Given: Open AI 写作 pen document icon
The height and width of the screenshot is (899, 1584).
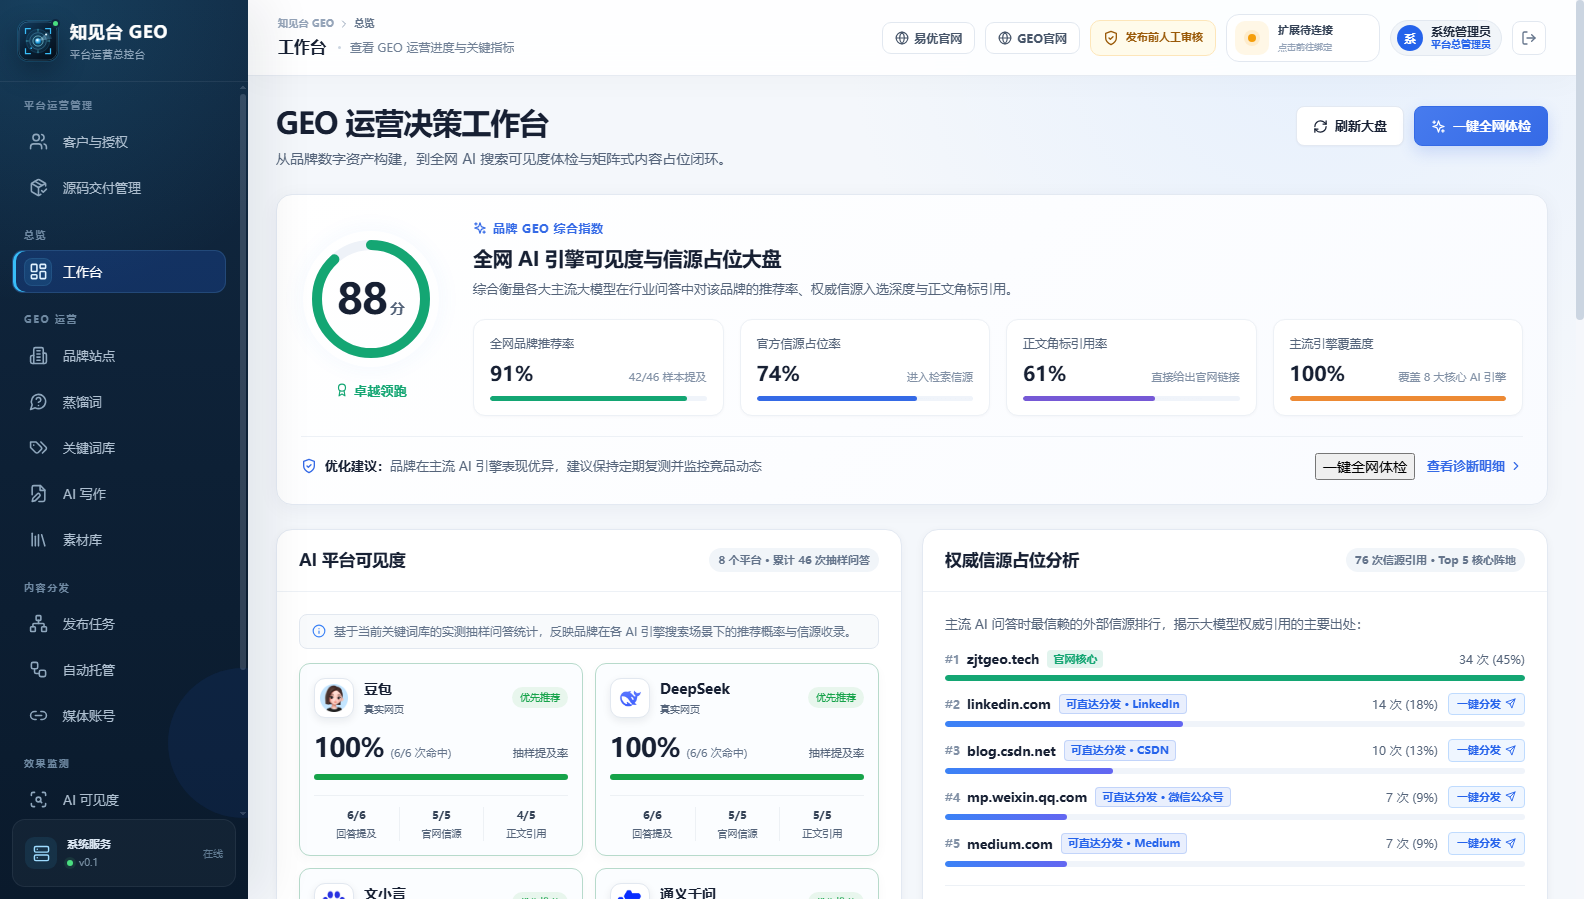Looking at the screenshot, I should click(x=38, y=494).
